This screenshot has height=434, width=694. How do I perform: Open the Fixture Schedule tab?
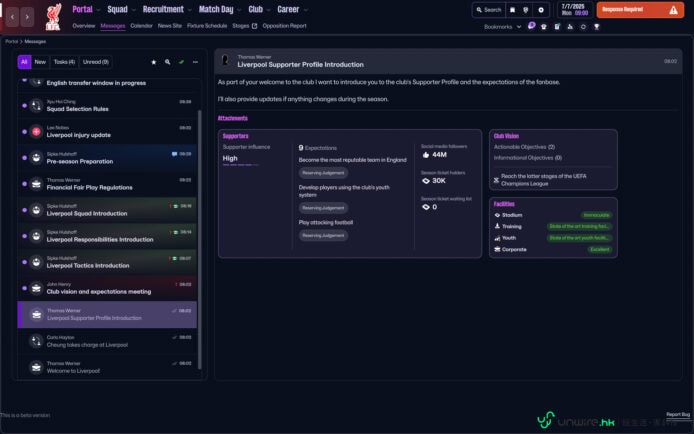coord(207,26)
